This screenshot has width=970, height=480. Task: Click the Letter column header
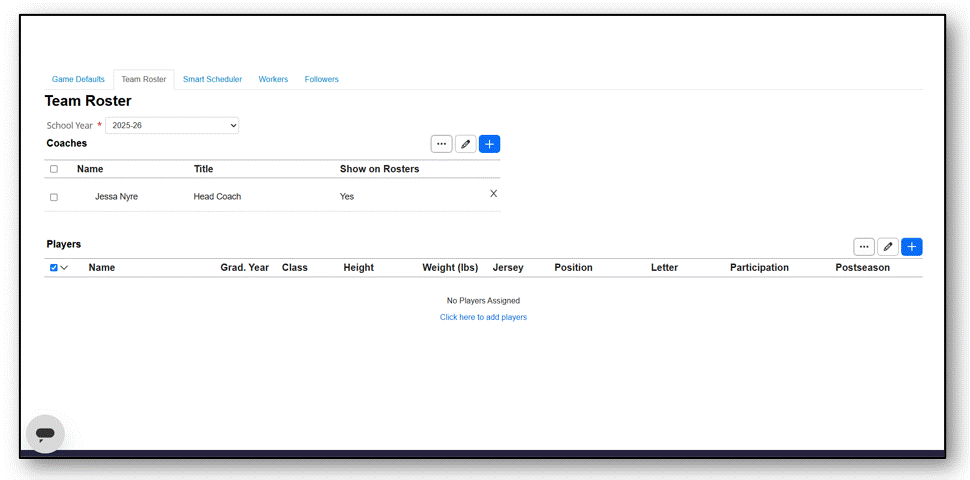coord(664,268)
